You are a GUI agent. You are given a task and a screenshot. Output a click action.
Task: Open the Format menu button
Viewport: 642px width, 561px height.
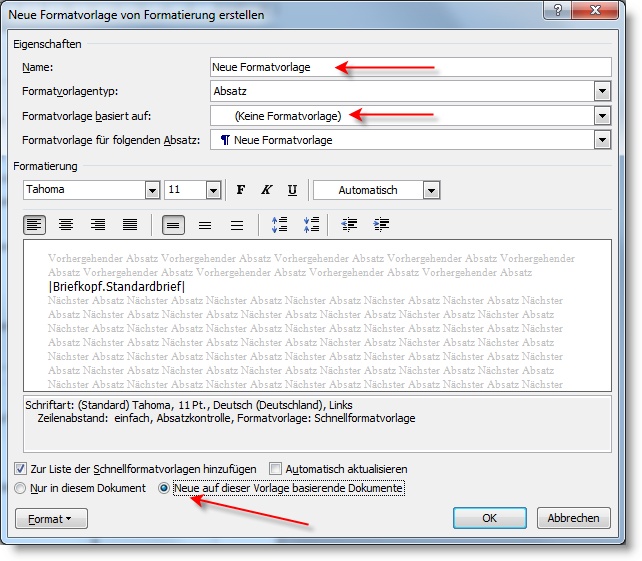click(x=52, y=519)
